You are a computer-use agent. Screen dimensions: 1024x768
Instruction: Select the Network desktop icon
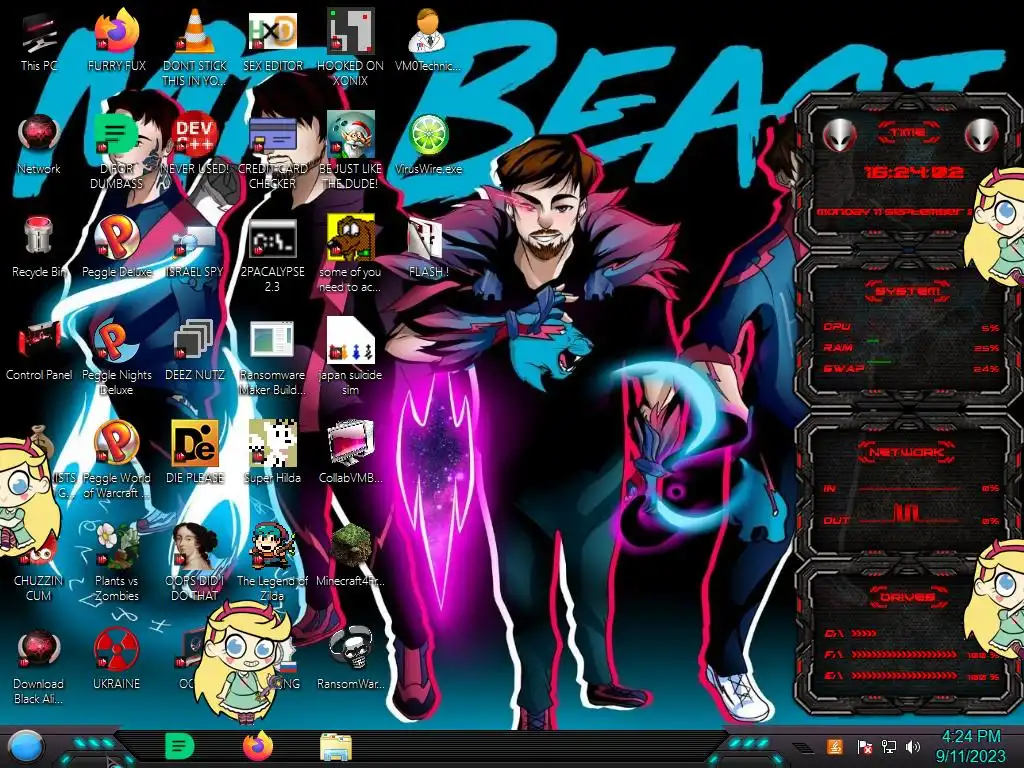pyautogui.click(x=39, y=145)
